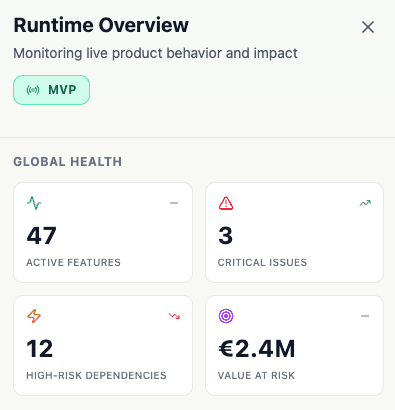Click the red warning triangle icon
This screenshot has height=410, width=395.
[x=226, y=203]
